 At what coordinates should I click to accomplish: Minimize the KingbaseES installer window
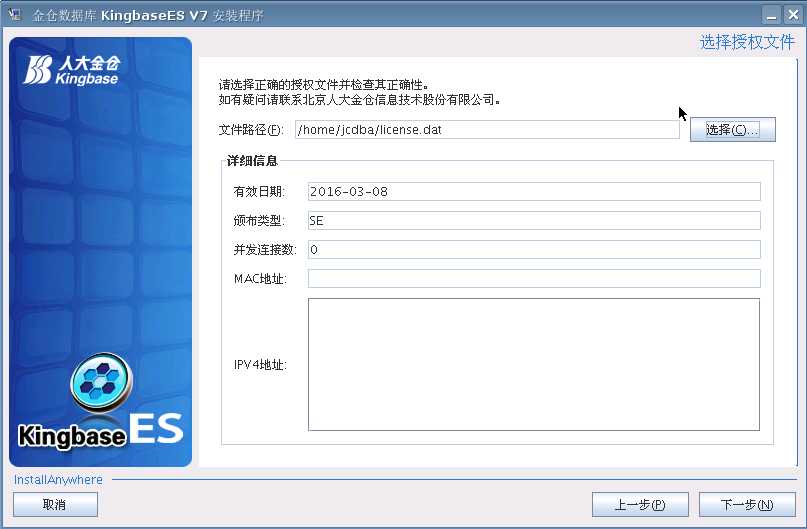pyautogui.click(x=771, y=15)
